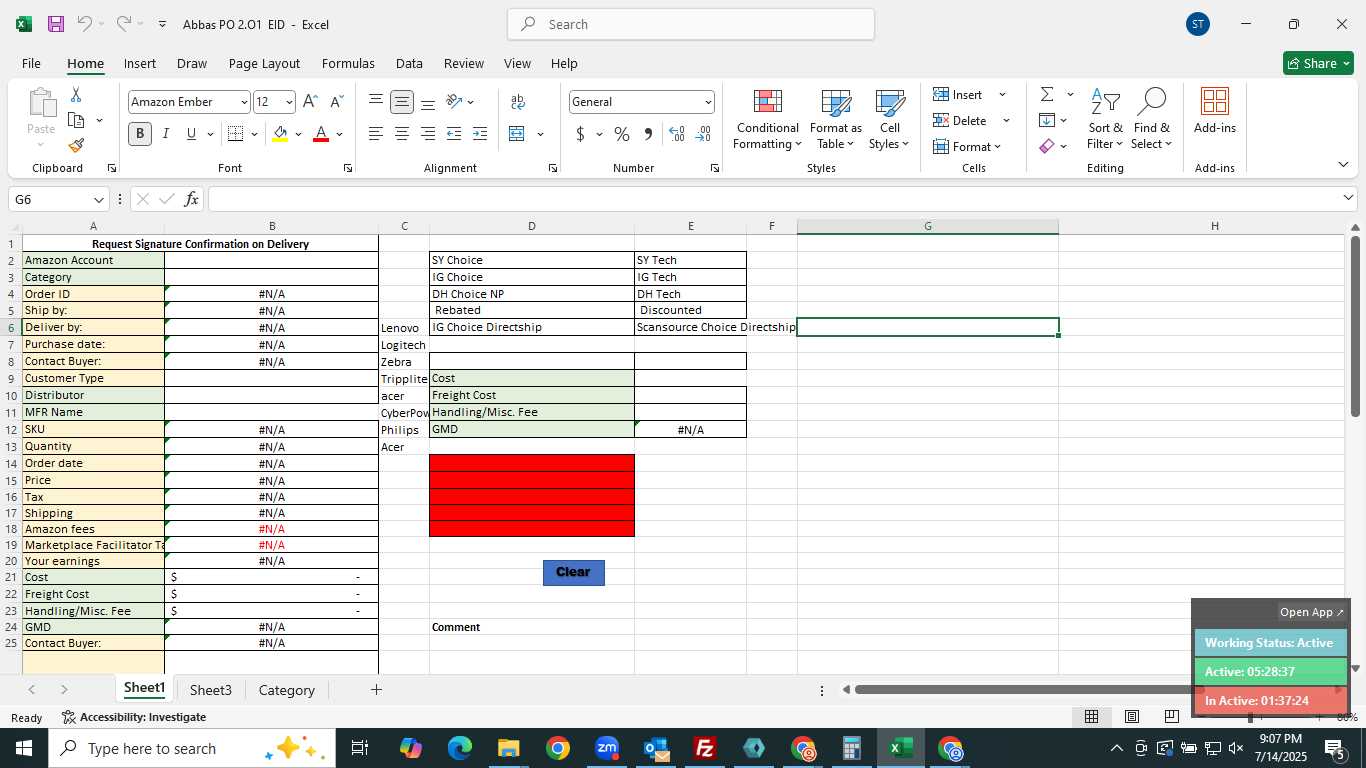Open FileZilla from the taskbar

click(704, 748)
